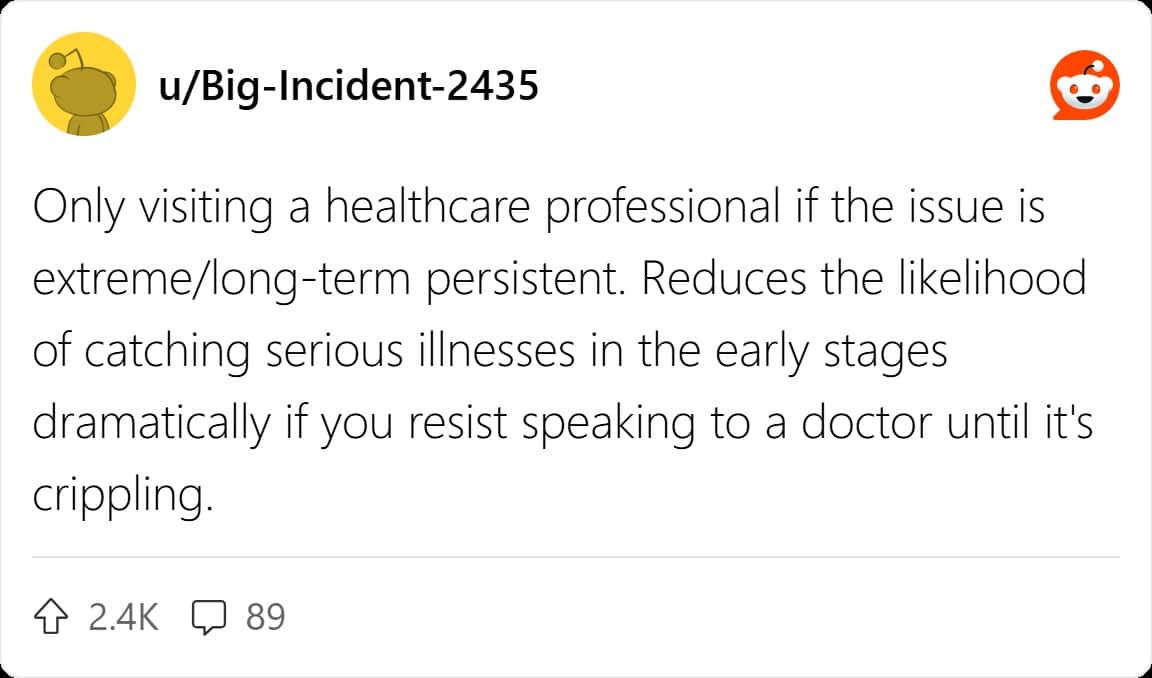Click the words 'Reduces the likelihood'
The image size is (1152, 678).
click(x=864, y=279)
